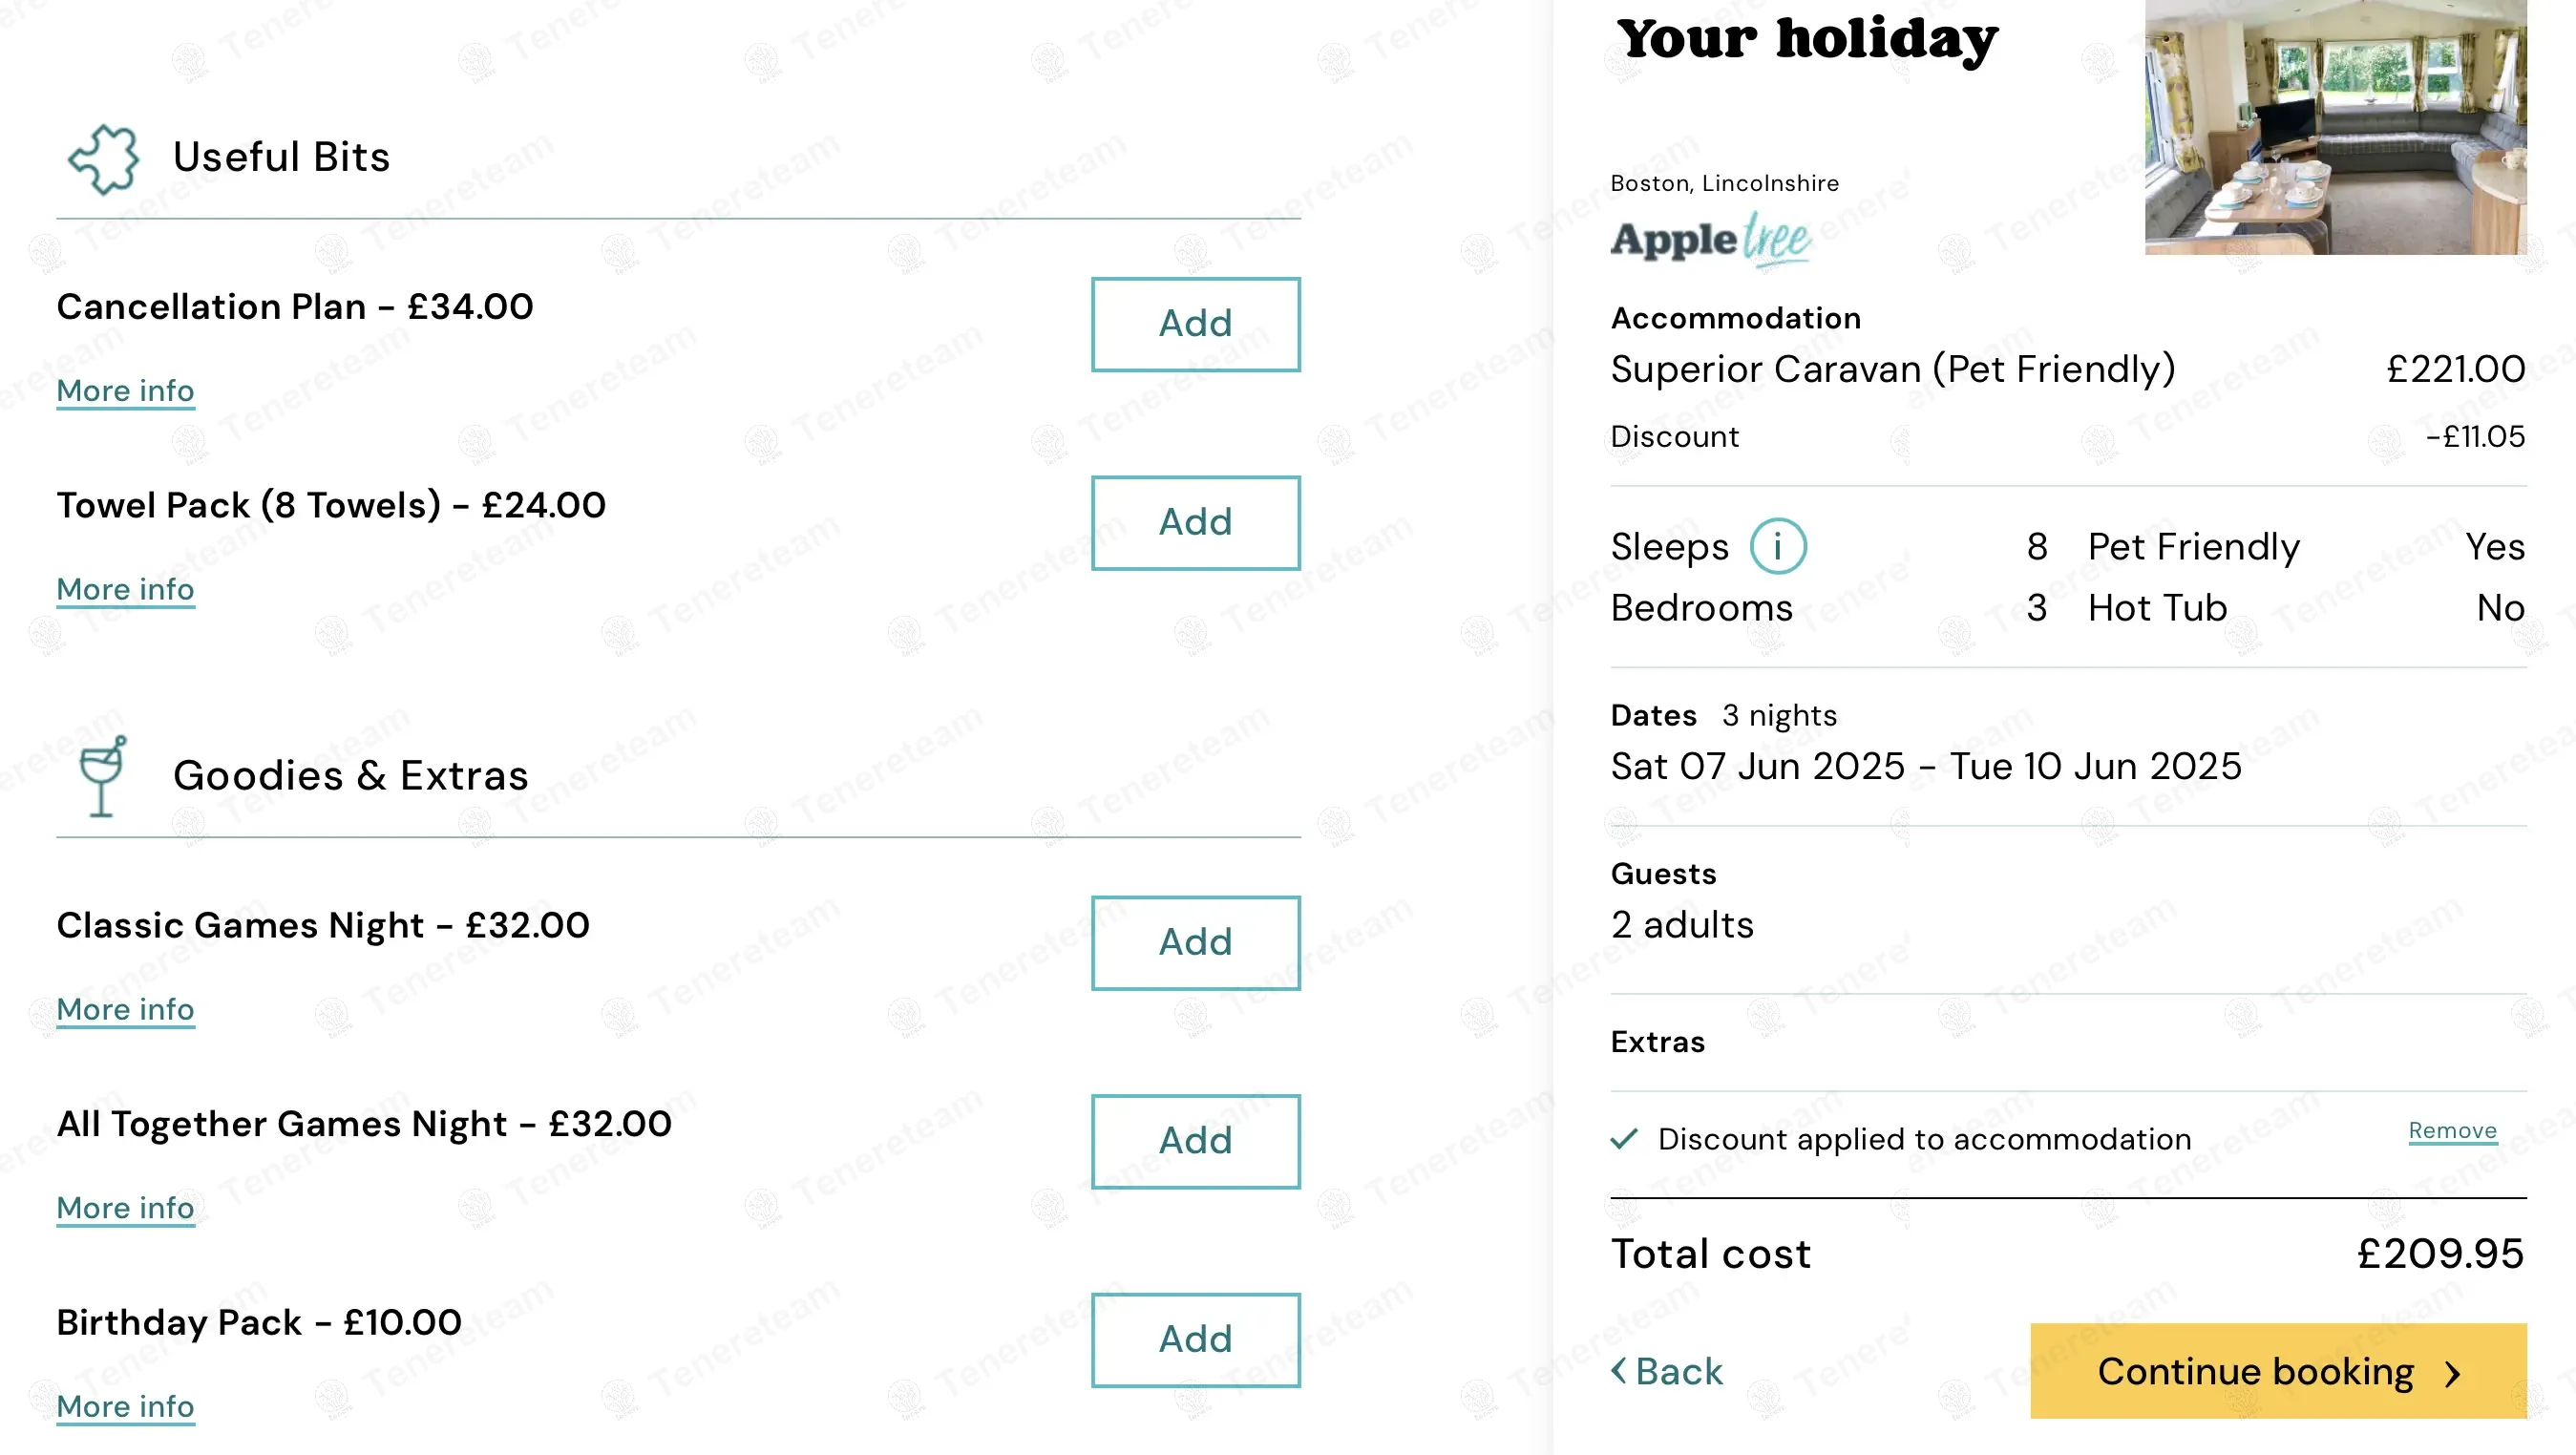Open the caravan interior photo thumbnail

2335,127
